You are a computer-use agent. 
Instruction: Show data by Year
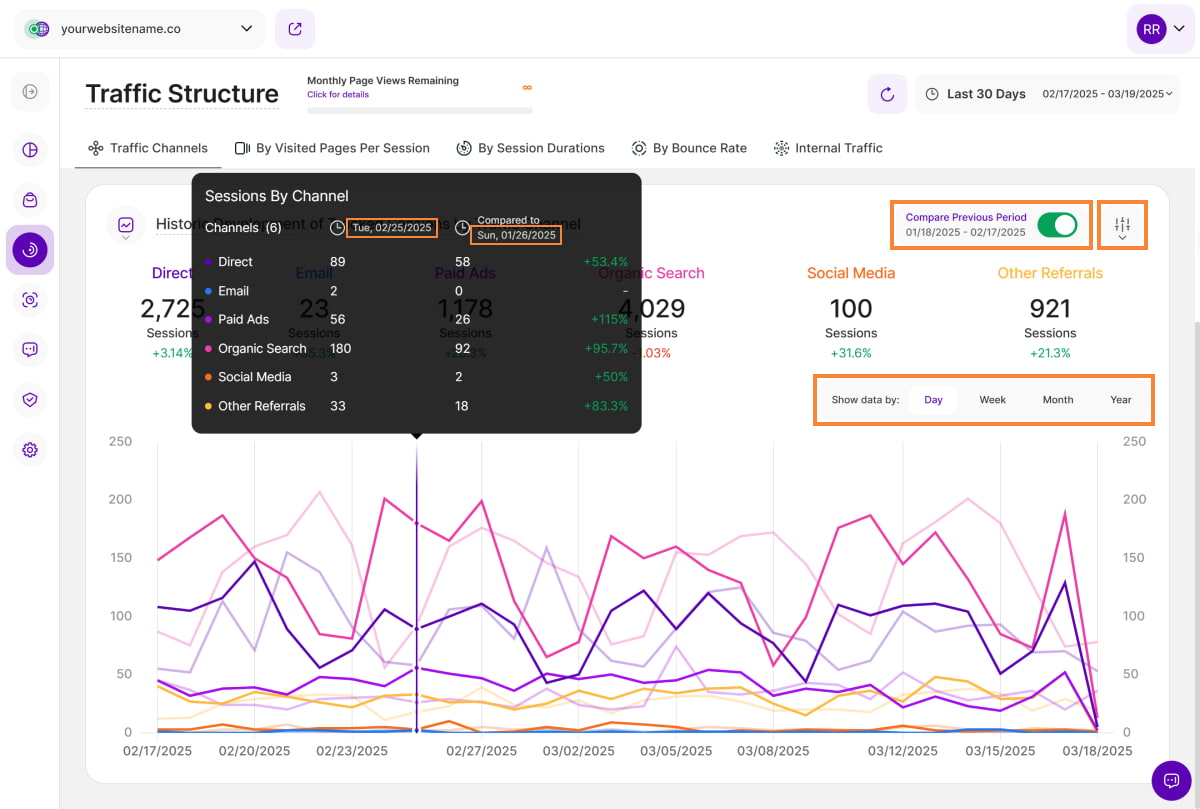(1120, 400)
